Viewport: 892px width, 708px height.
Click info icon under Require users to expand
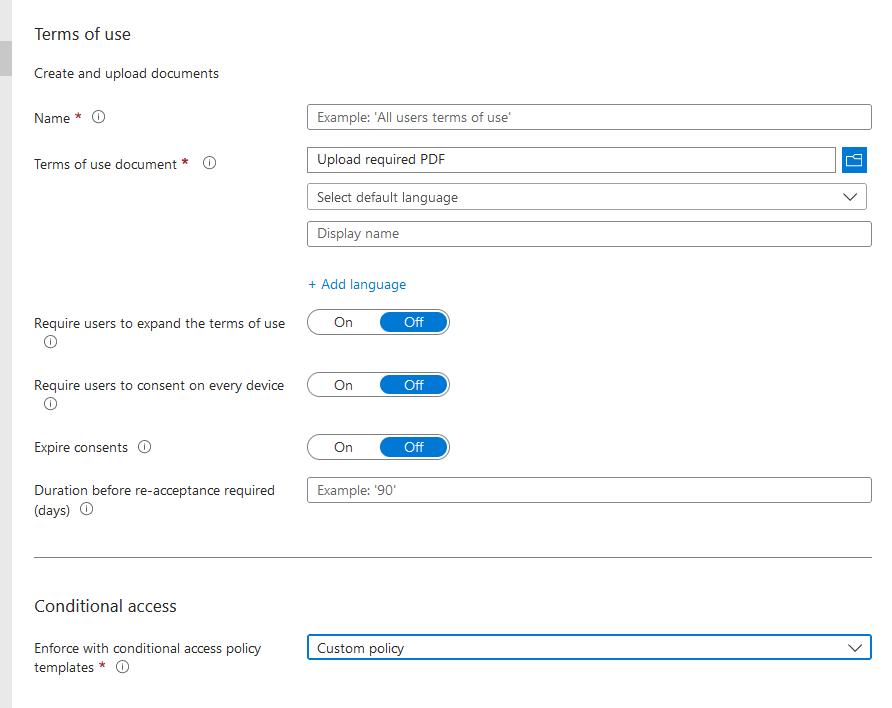50,342
